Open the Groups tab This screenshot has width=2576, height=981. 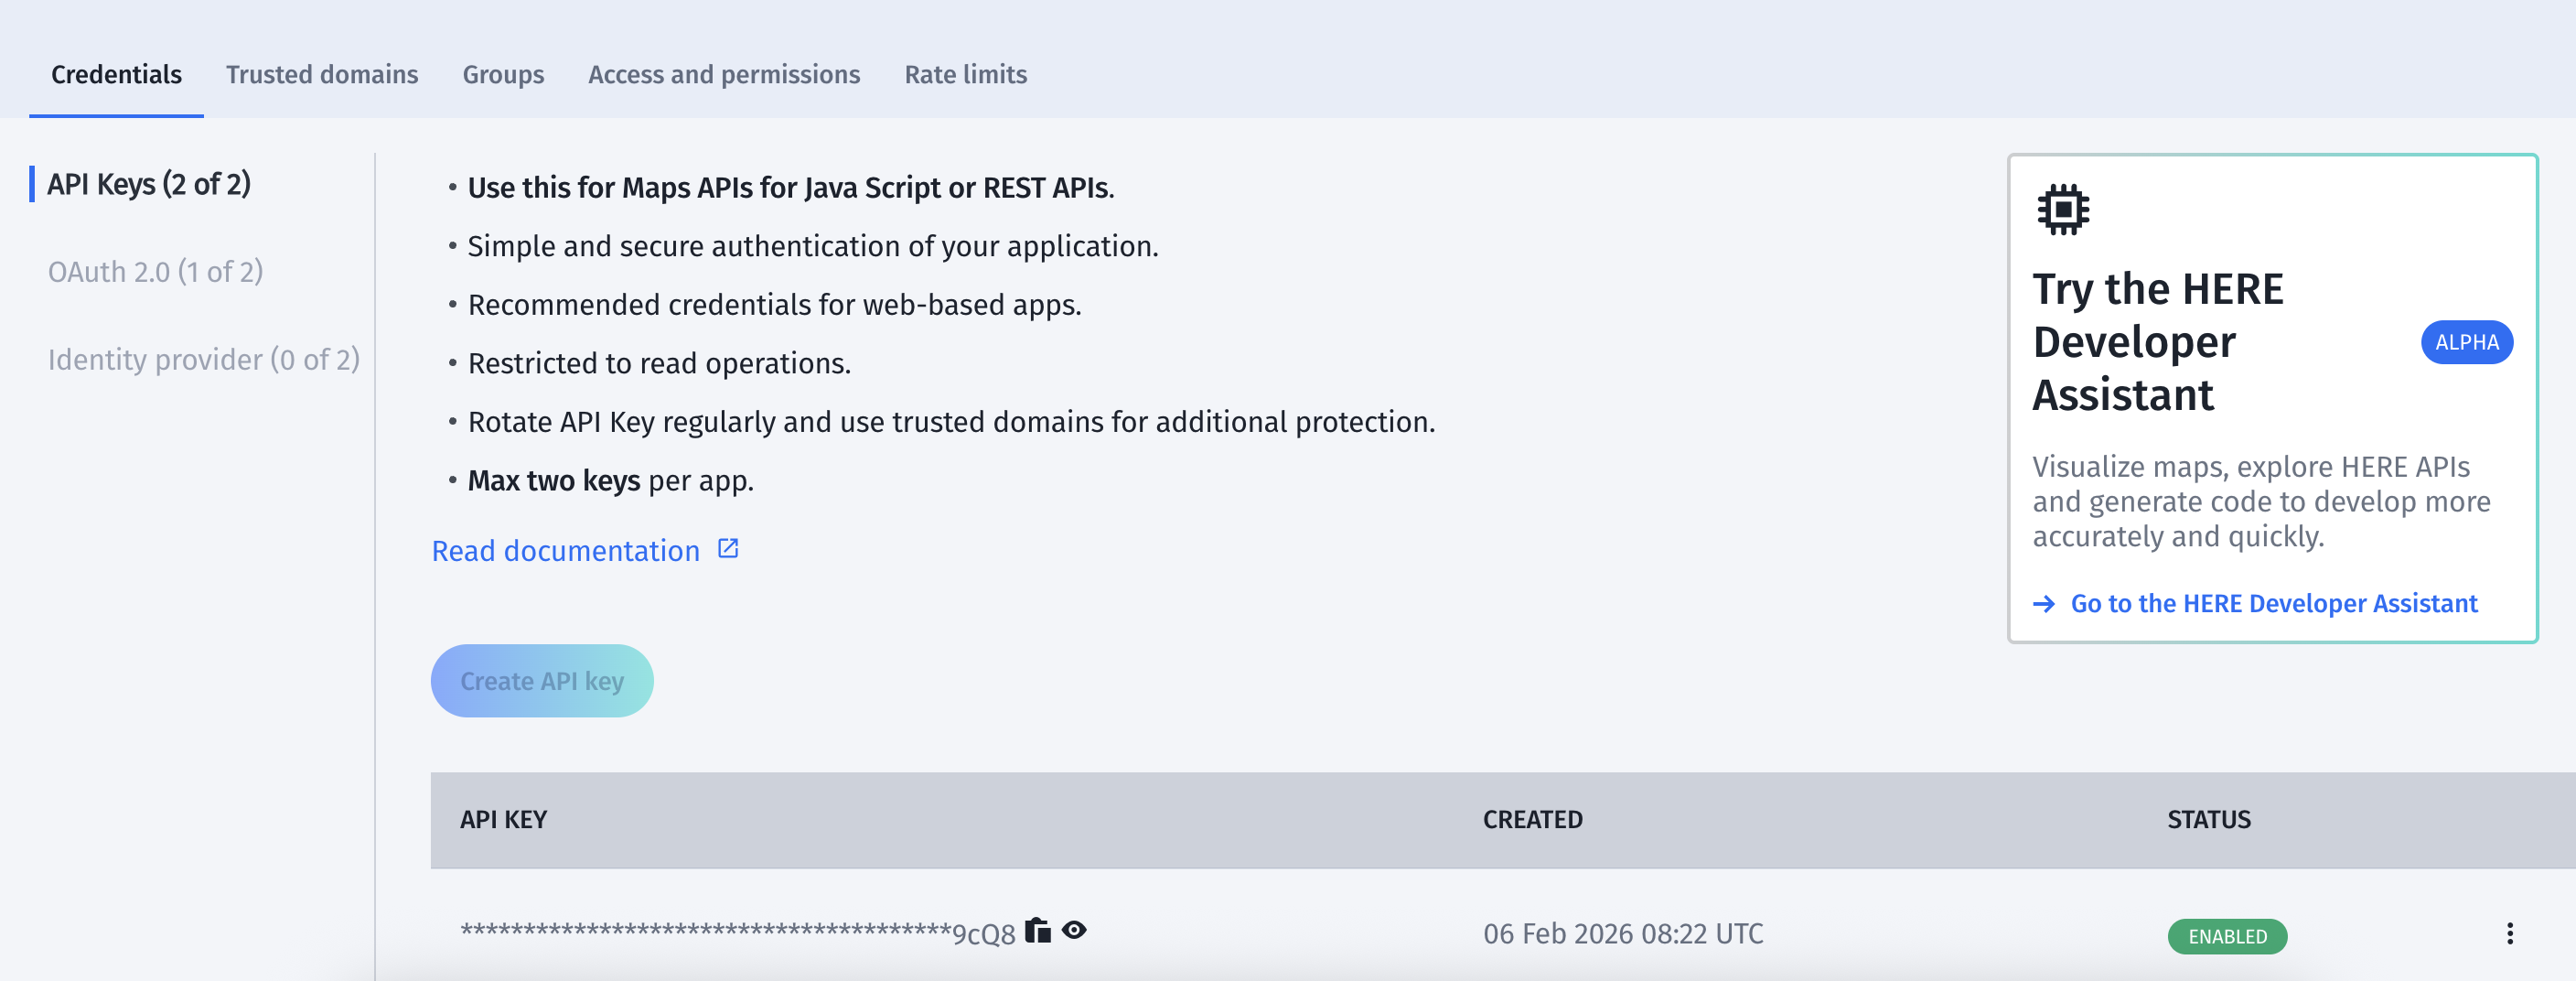point(503,74)
